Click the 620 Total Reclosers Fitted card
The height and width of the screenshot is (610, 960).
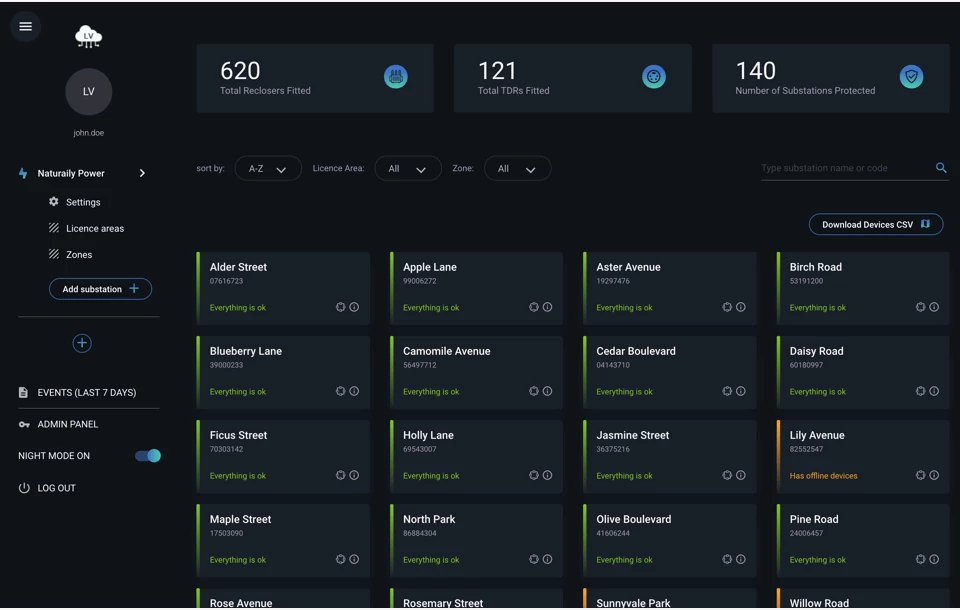click(315, 78)
